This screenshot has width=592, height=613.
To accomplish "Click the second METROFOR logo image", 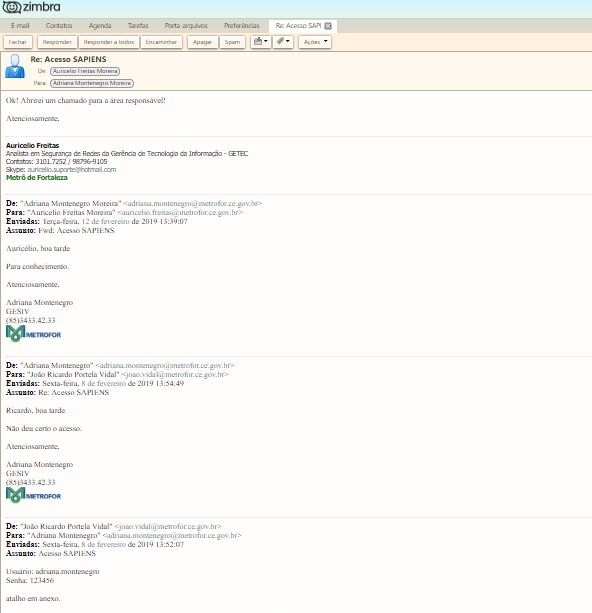I will 34,495.
